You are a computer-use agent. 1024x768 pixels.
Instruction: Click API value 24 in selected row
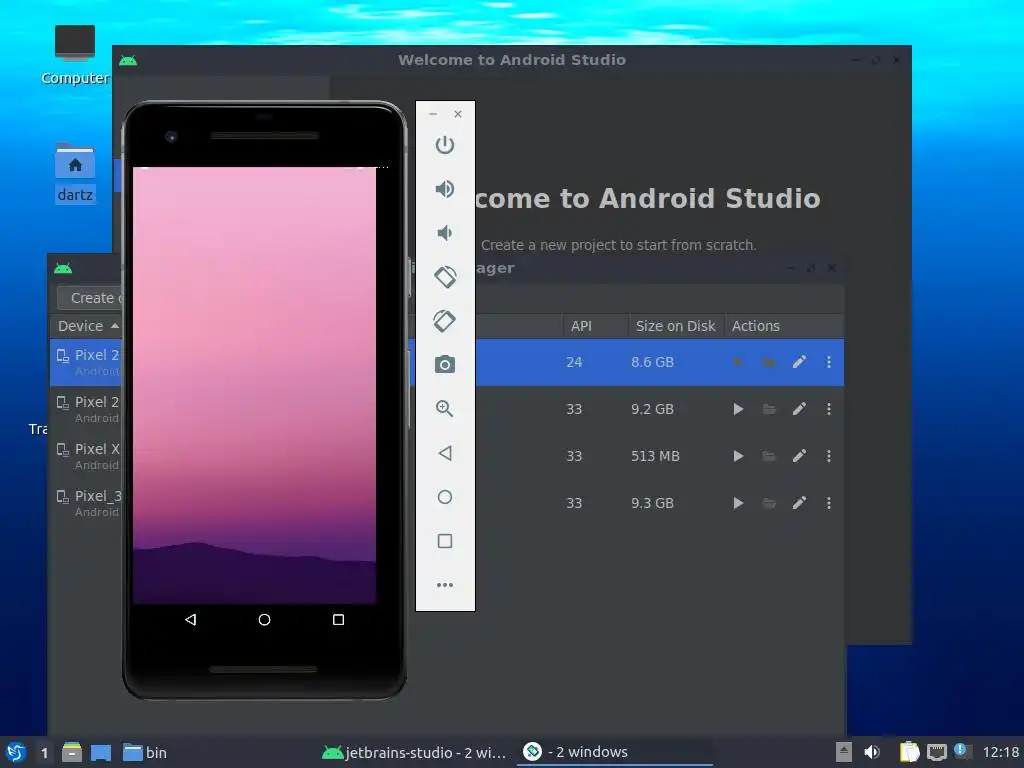pos(573,362)
